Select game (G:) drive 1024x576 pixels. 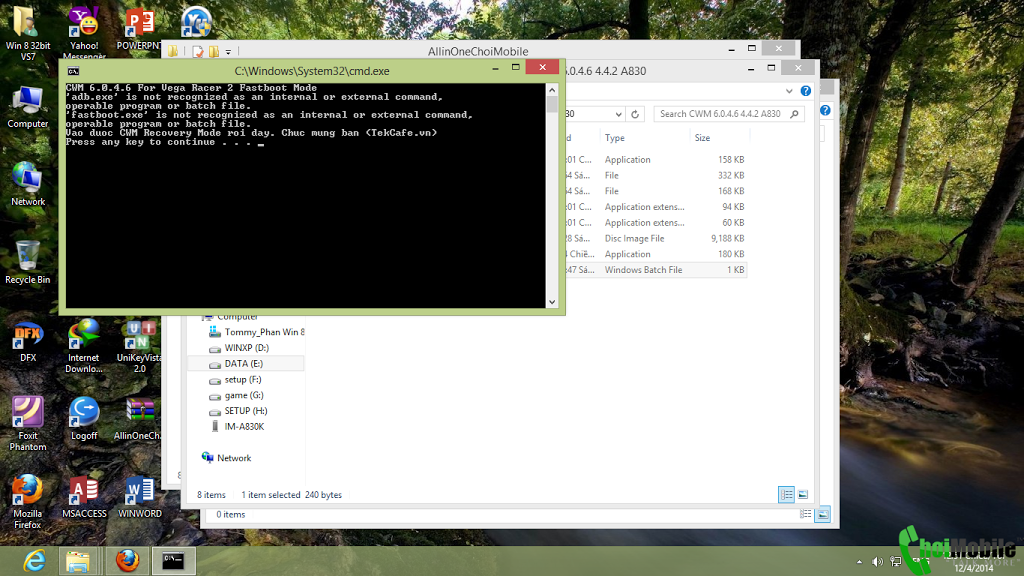[x=236, y=395]
